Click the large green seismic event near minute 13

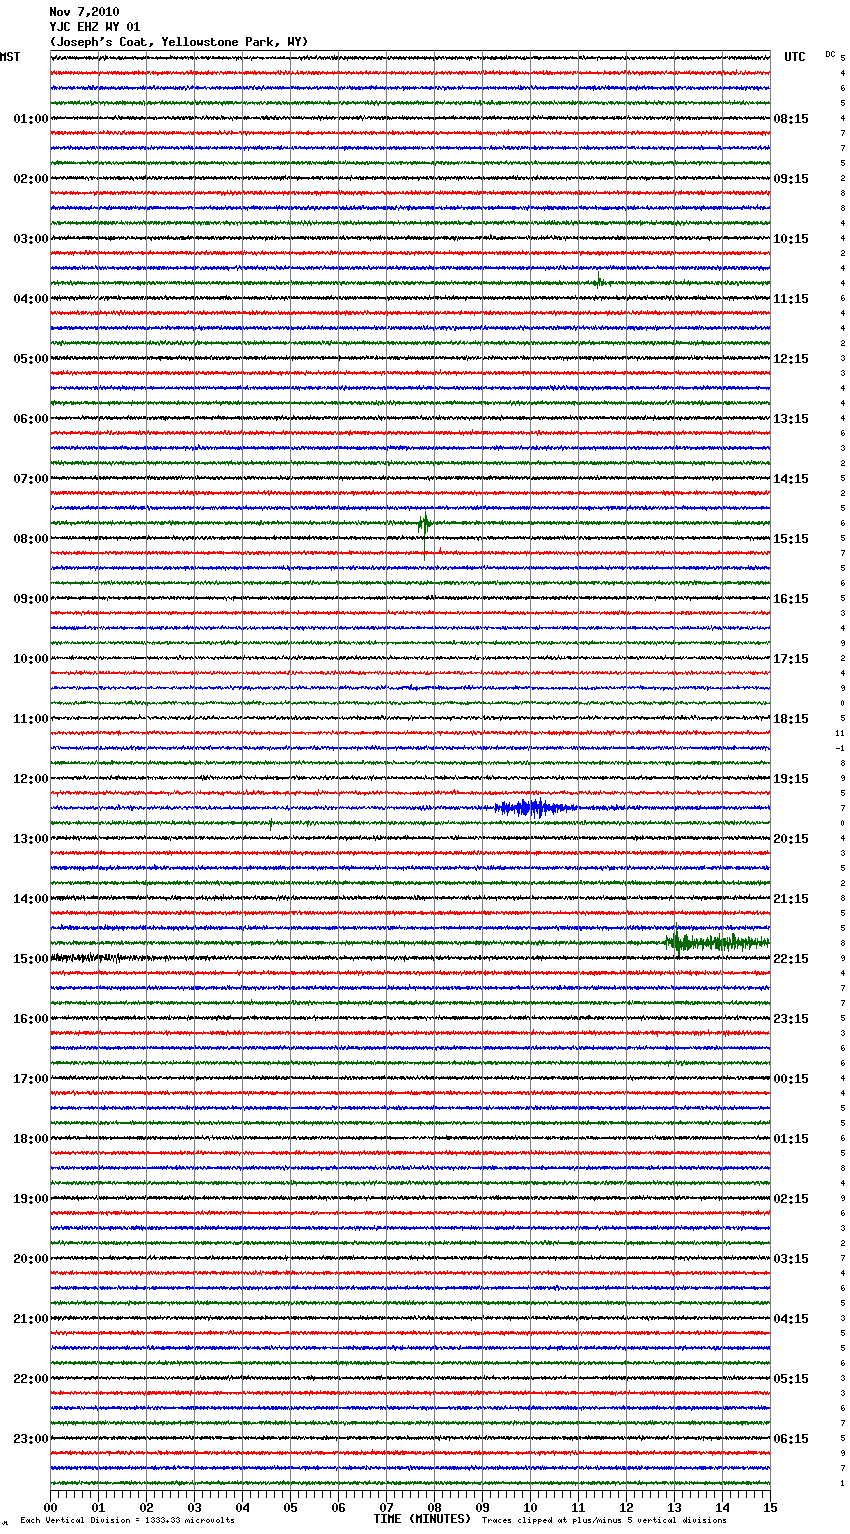[717, 942]
